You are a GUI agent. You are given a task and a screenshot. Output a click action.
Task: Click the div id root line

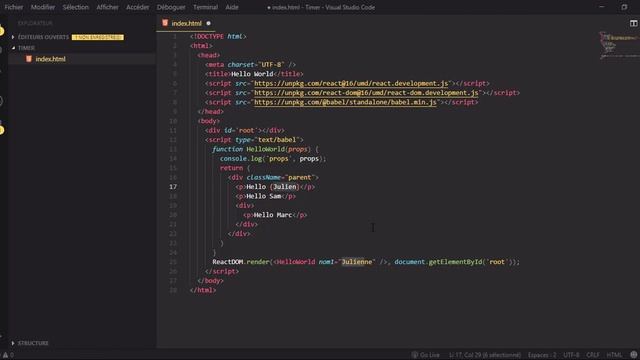tap(244, 131)
